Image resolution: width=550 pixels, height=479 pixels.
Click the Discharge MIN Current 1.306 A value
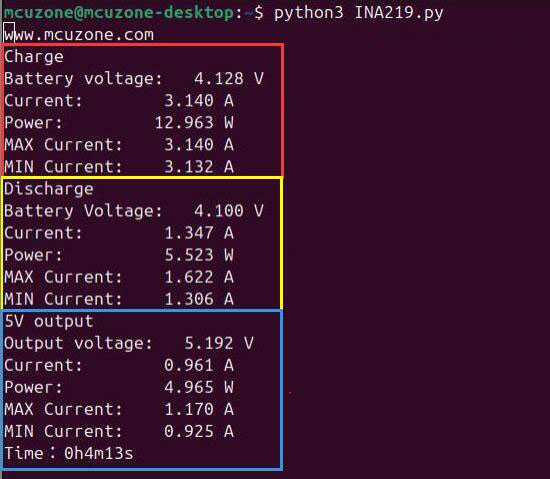tap(199, 299)
